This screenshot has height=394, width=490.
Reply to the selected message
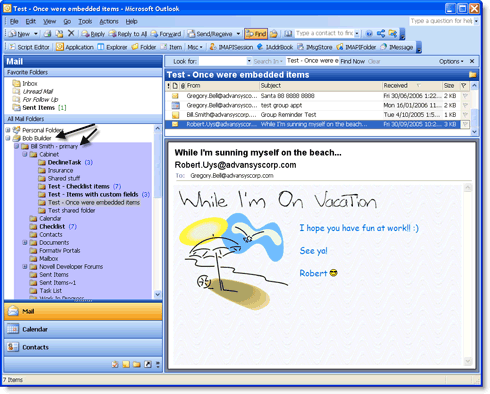tap(93, 34)
